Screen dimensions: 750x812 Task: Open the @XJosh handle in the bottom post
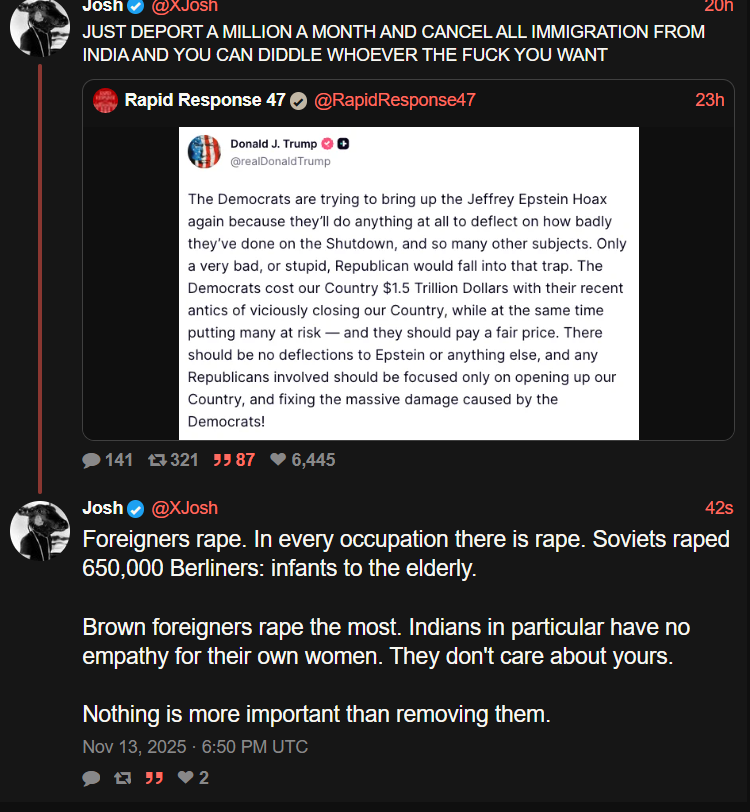(184, 508)
